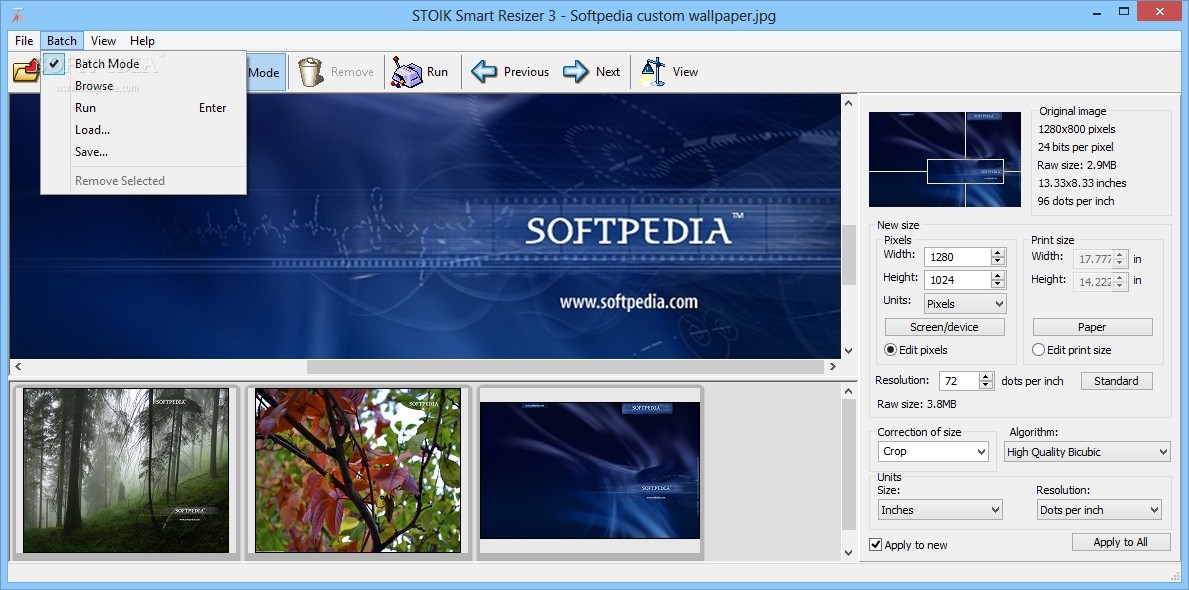Open the Resolution Dots per inch dropdown

(1099, 510)
